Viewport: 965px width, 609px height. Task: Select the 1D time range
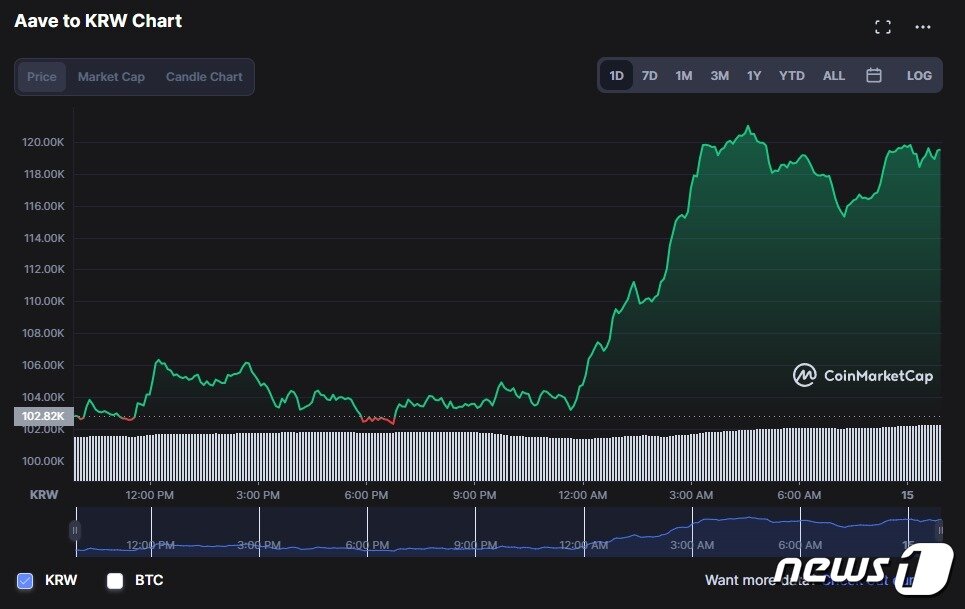tap(616, 76)
